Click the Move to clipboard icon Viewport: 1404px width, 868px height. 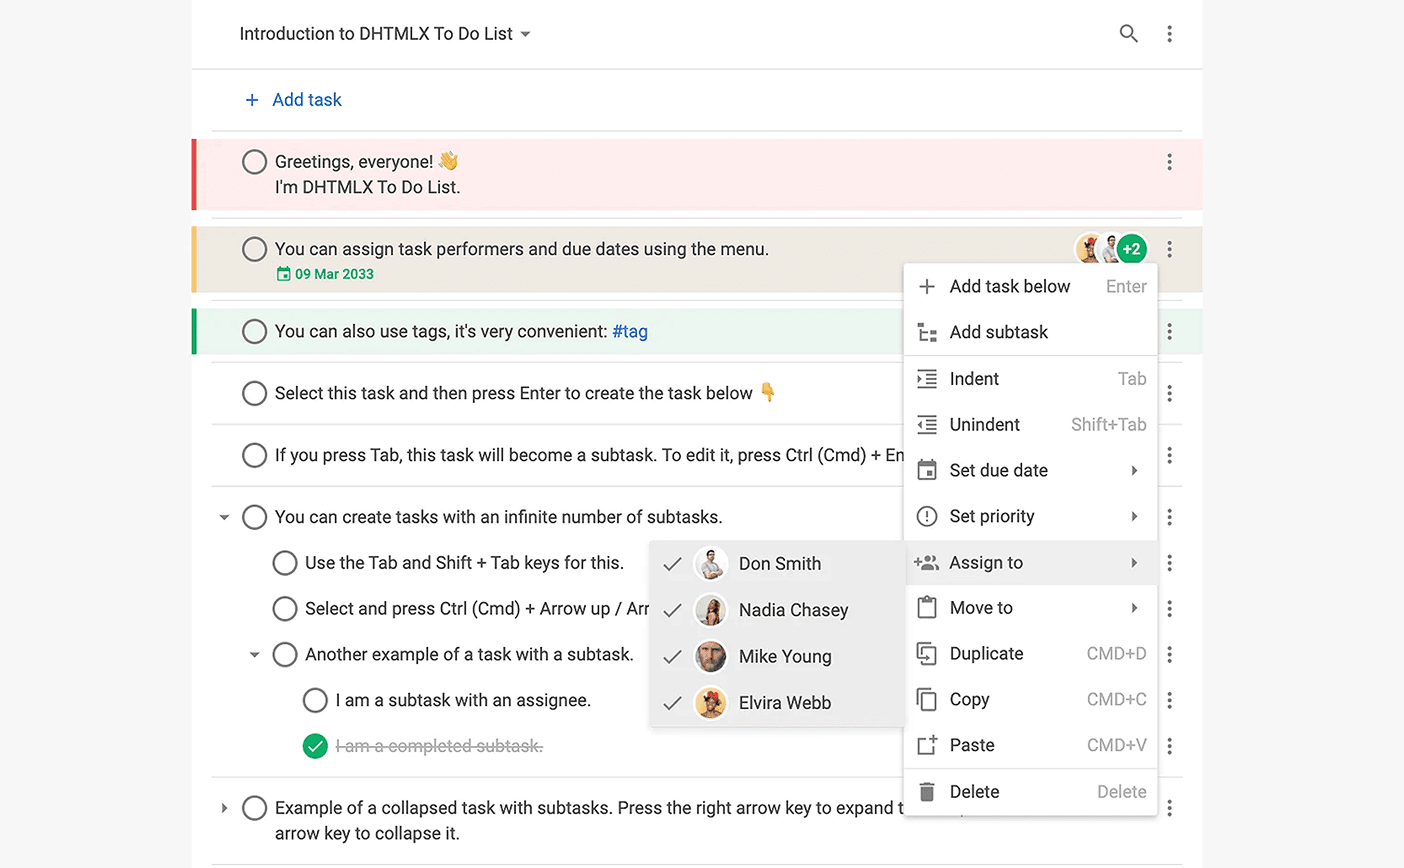[x=927, y=608]
